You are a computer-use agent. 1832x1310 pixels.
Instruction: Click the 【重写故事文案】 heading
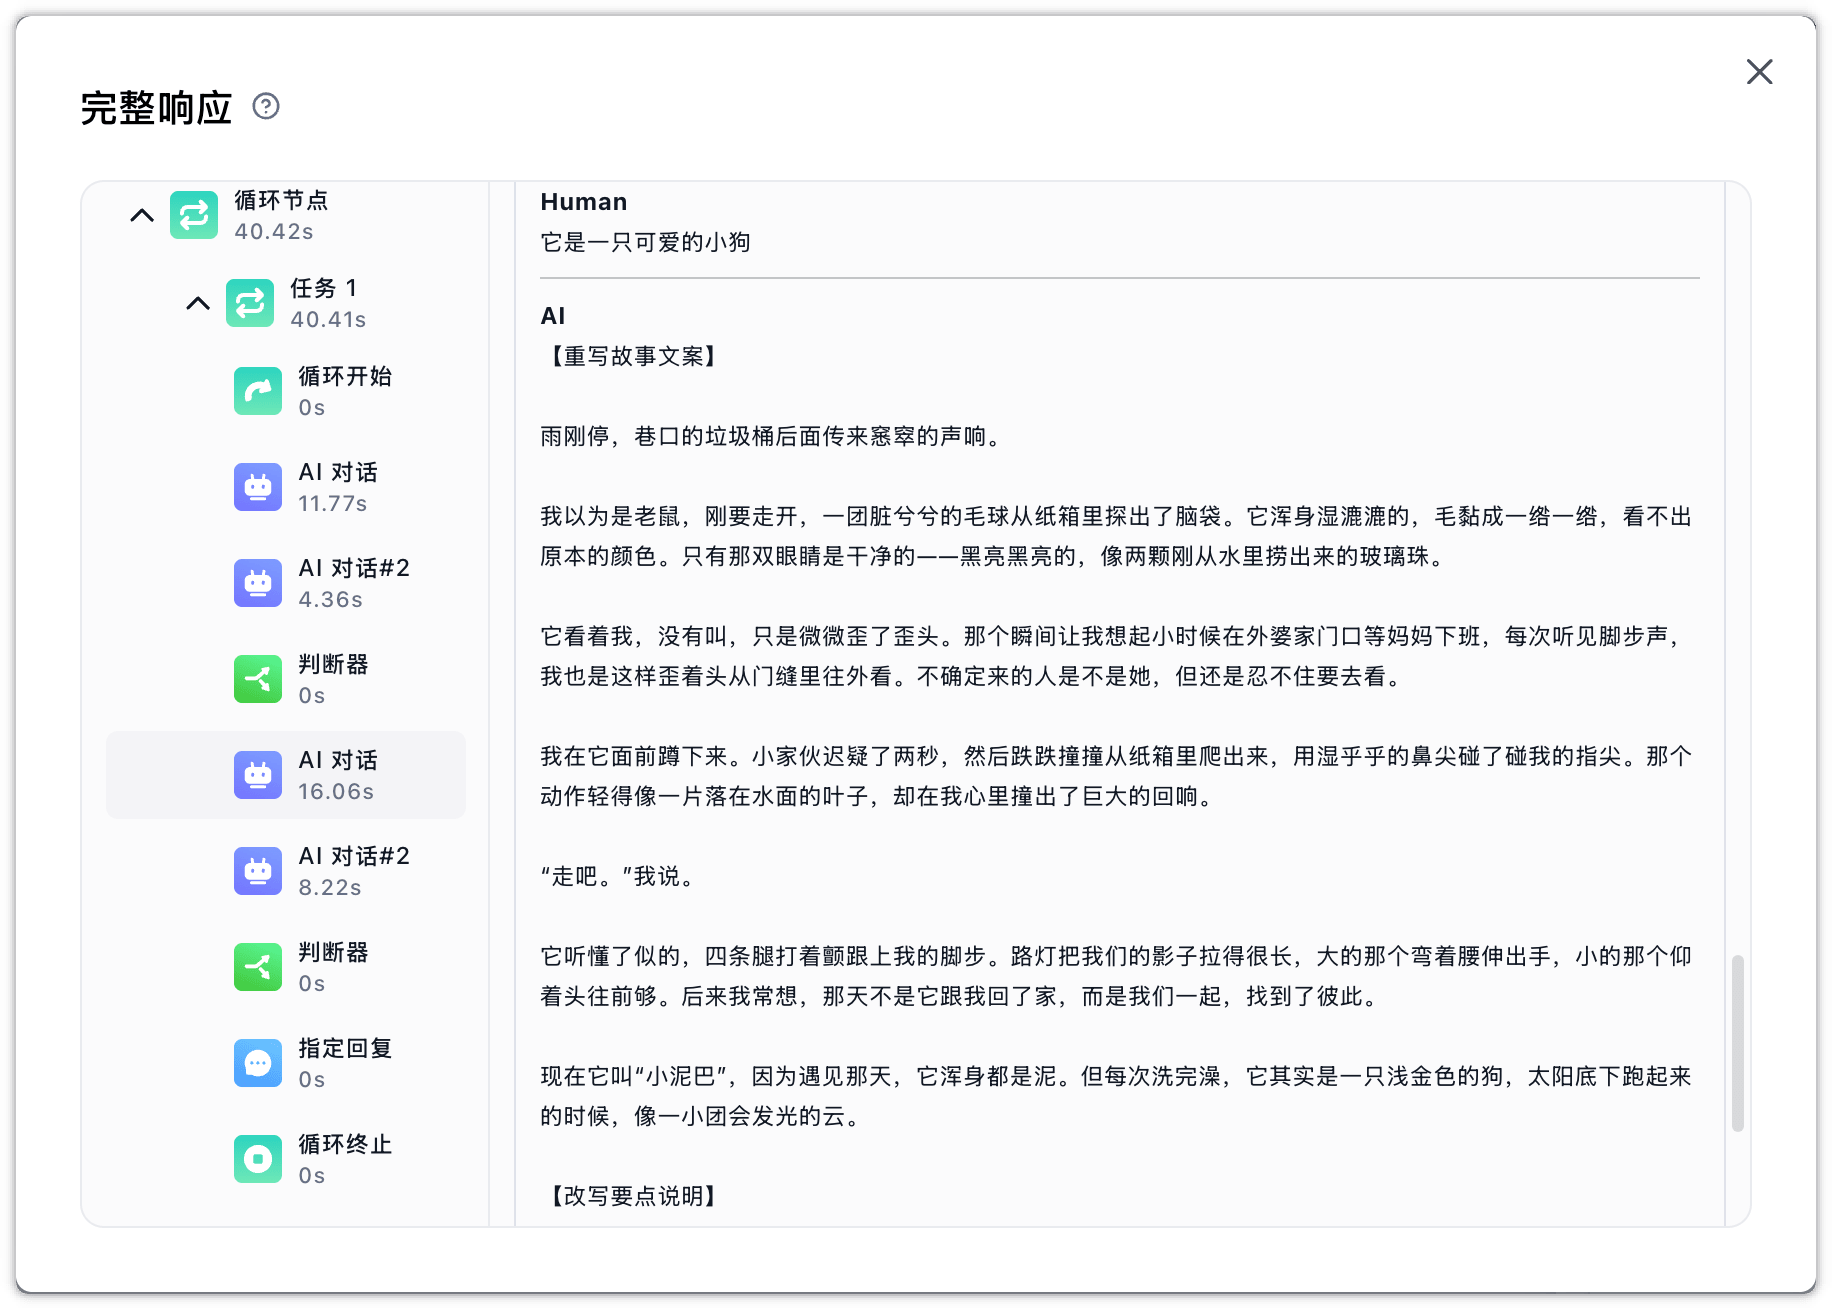point(633,356)
